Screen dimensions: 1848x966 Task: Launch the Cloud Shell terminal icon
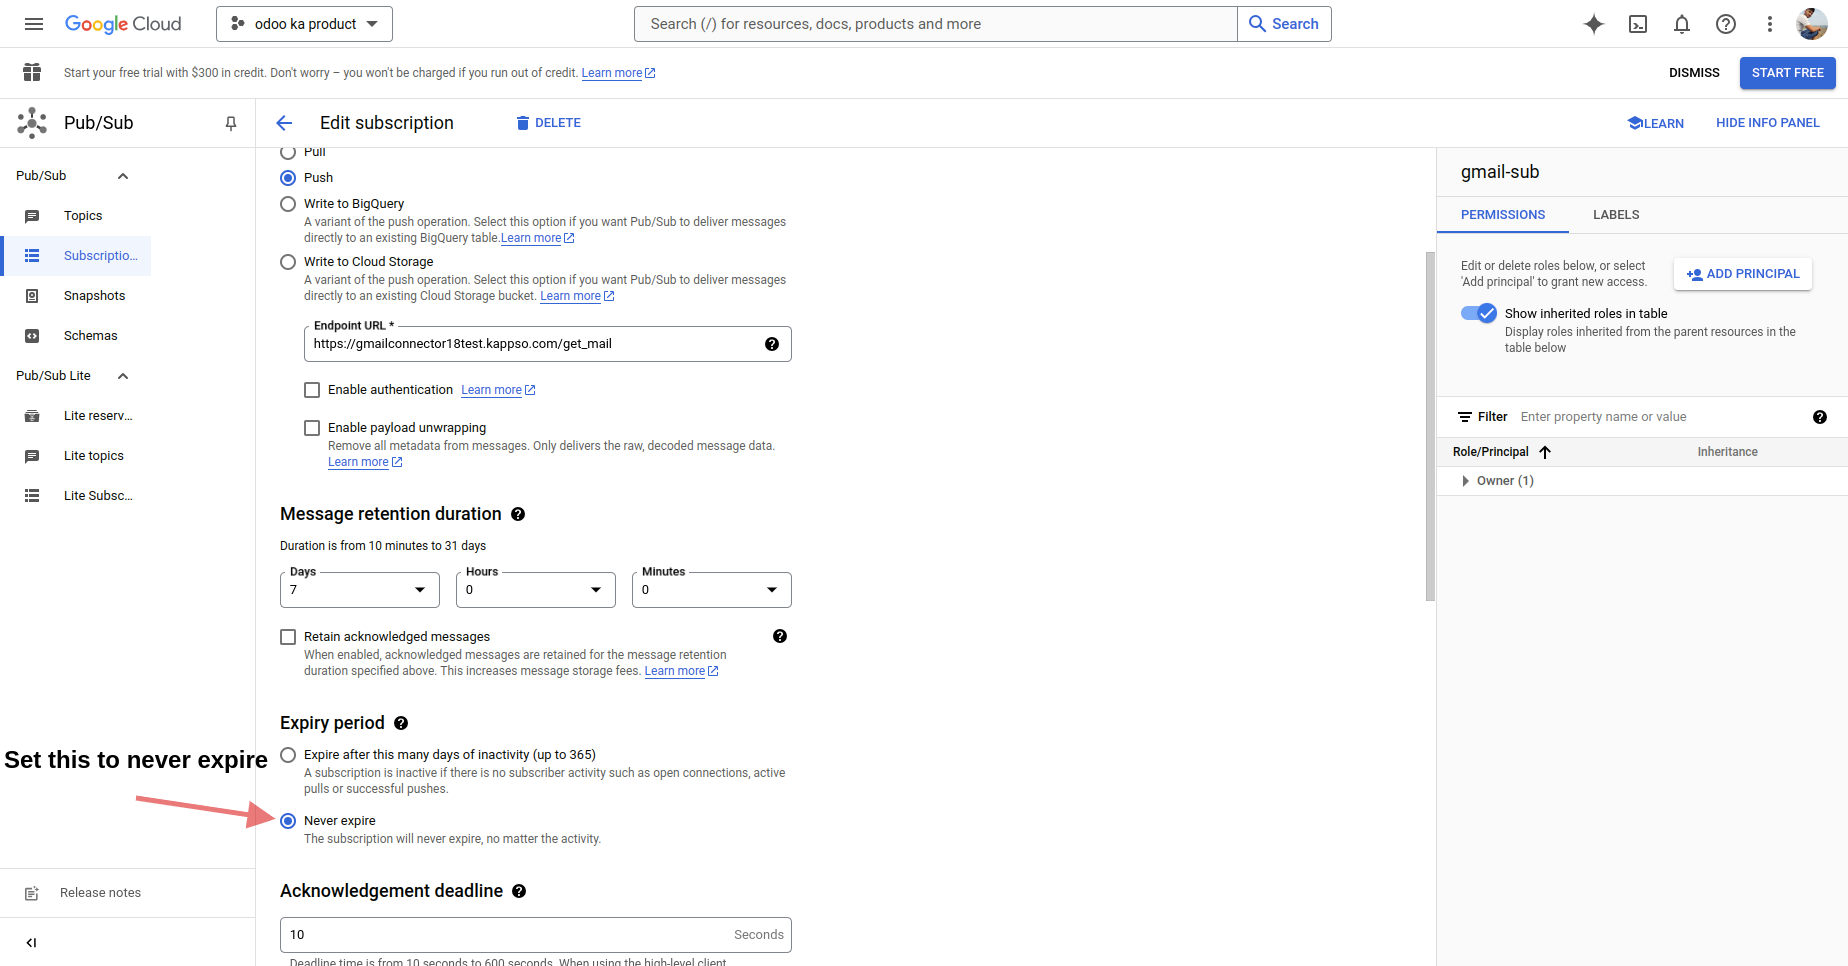click(1638, 24)
